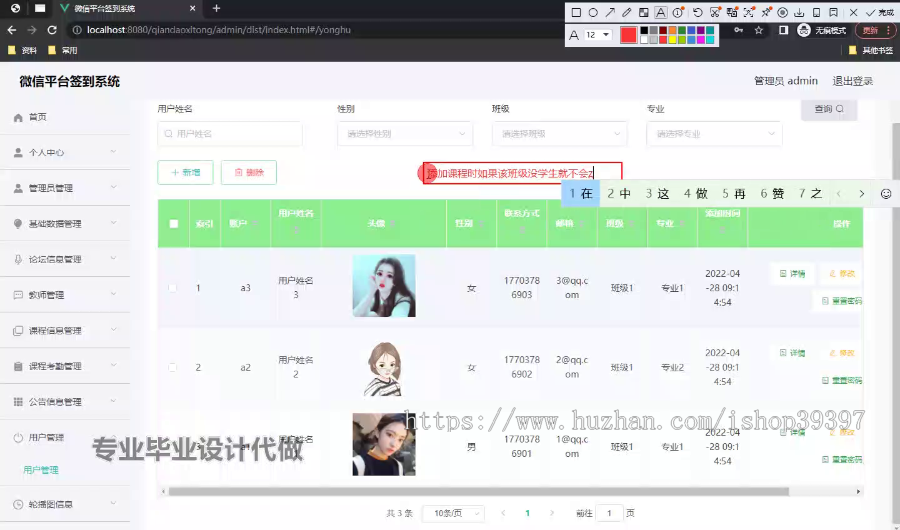Select the numbered marker tool

[678, 12]
